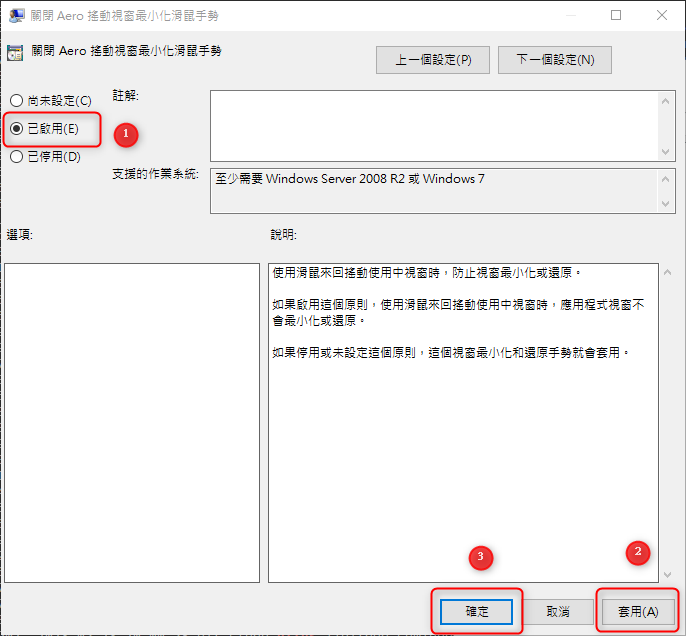Confirm with the 確定 button
The image size is (686, 636).
[476, 612]
